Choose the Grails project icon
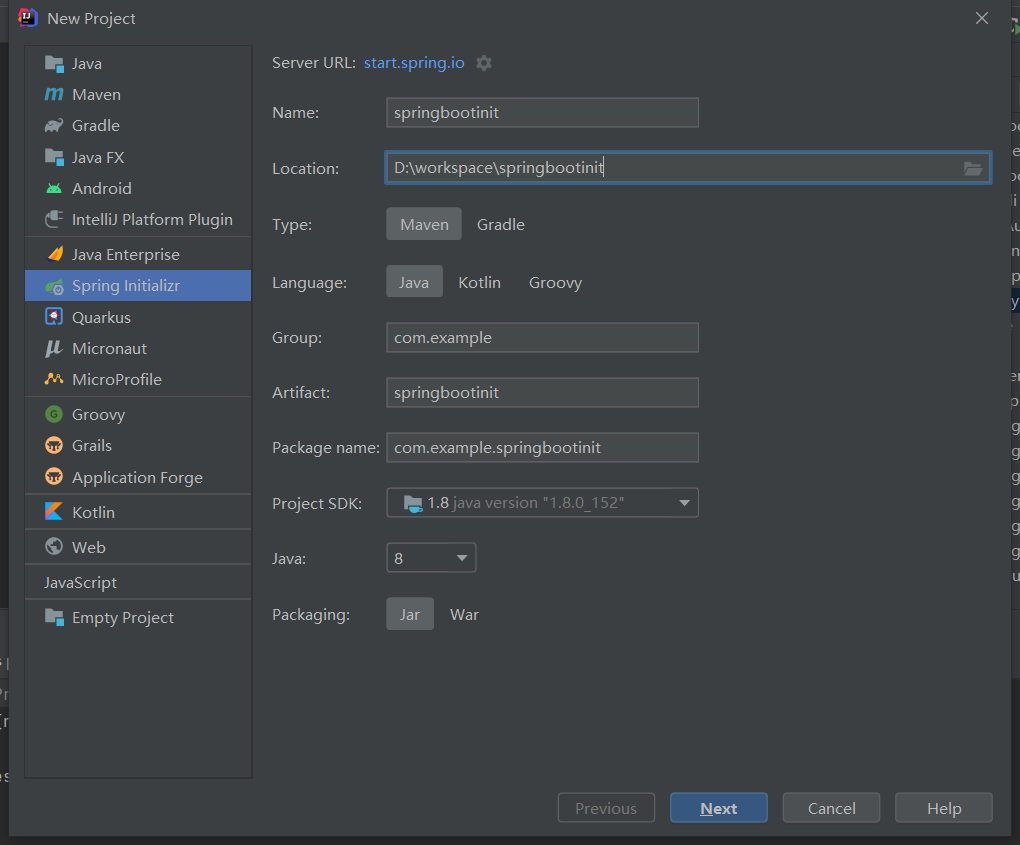Image resolution: width=1020 pixels, height=845 pixels. [54, 446]
